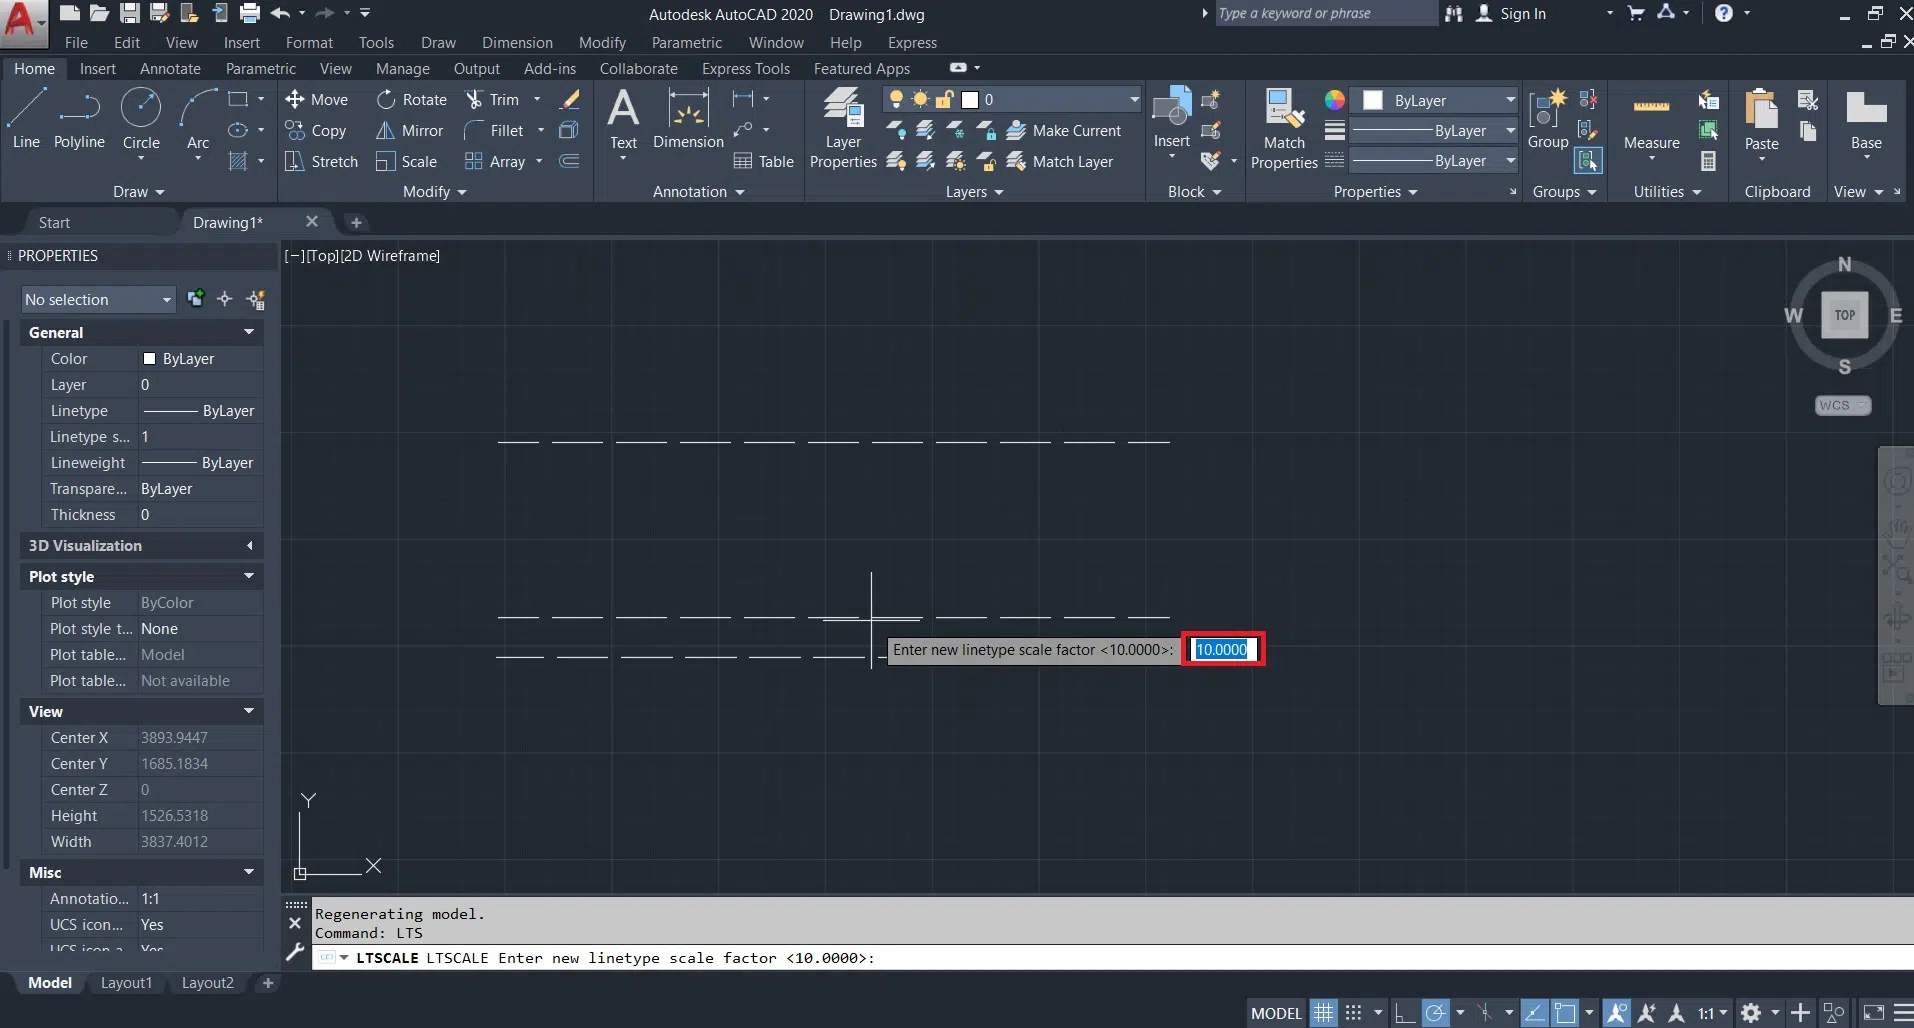
Task: Switch to the Layout1 tab
Action: pos(126,983)
